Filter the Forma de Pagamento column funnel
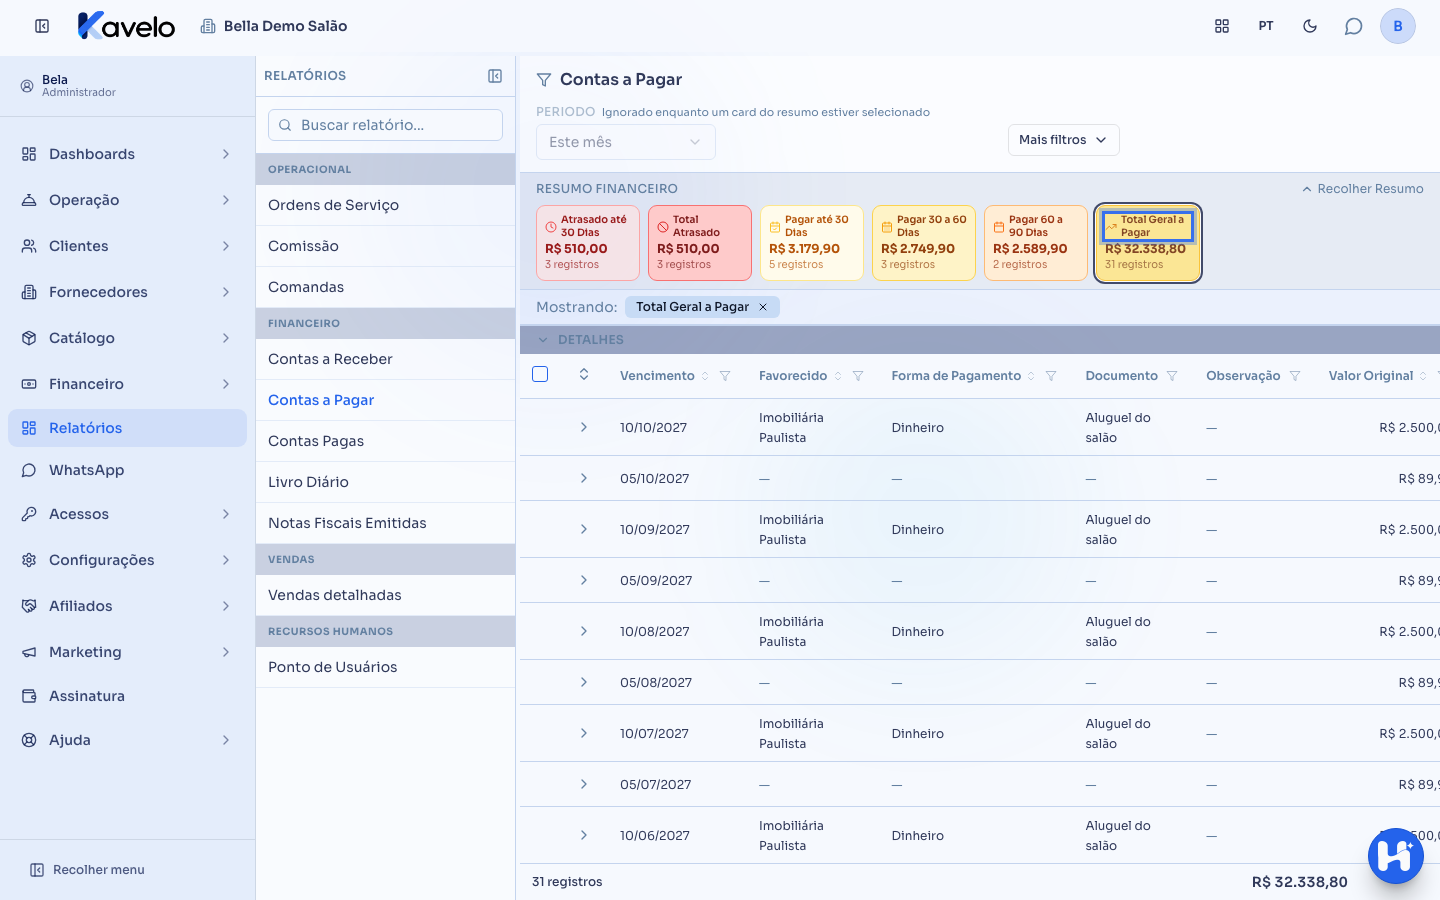The height and width of the screenshot is (900, 1440). click(1051, 376)
